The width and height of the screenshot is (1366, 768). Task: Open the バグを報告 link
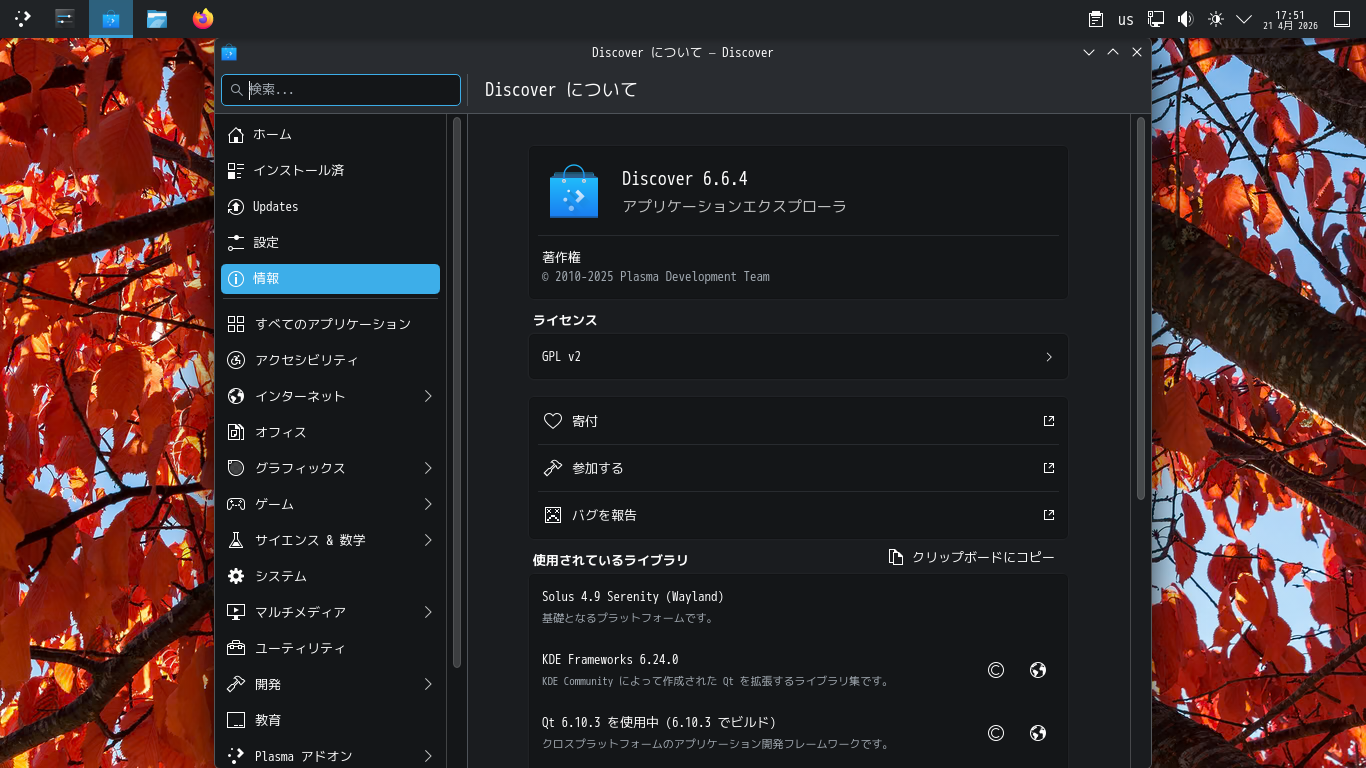coord(798,515)
